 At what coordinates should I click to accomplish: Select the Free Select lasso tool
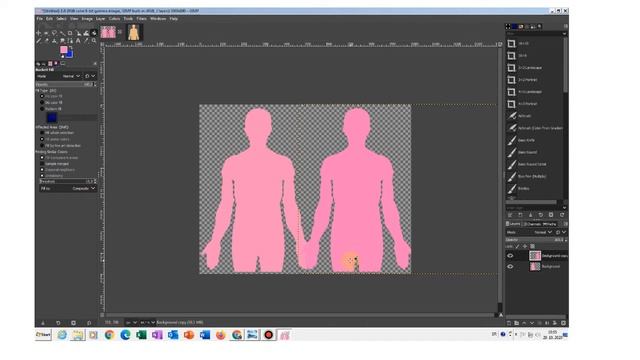(x=54, y=33)
